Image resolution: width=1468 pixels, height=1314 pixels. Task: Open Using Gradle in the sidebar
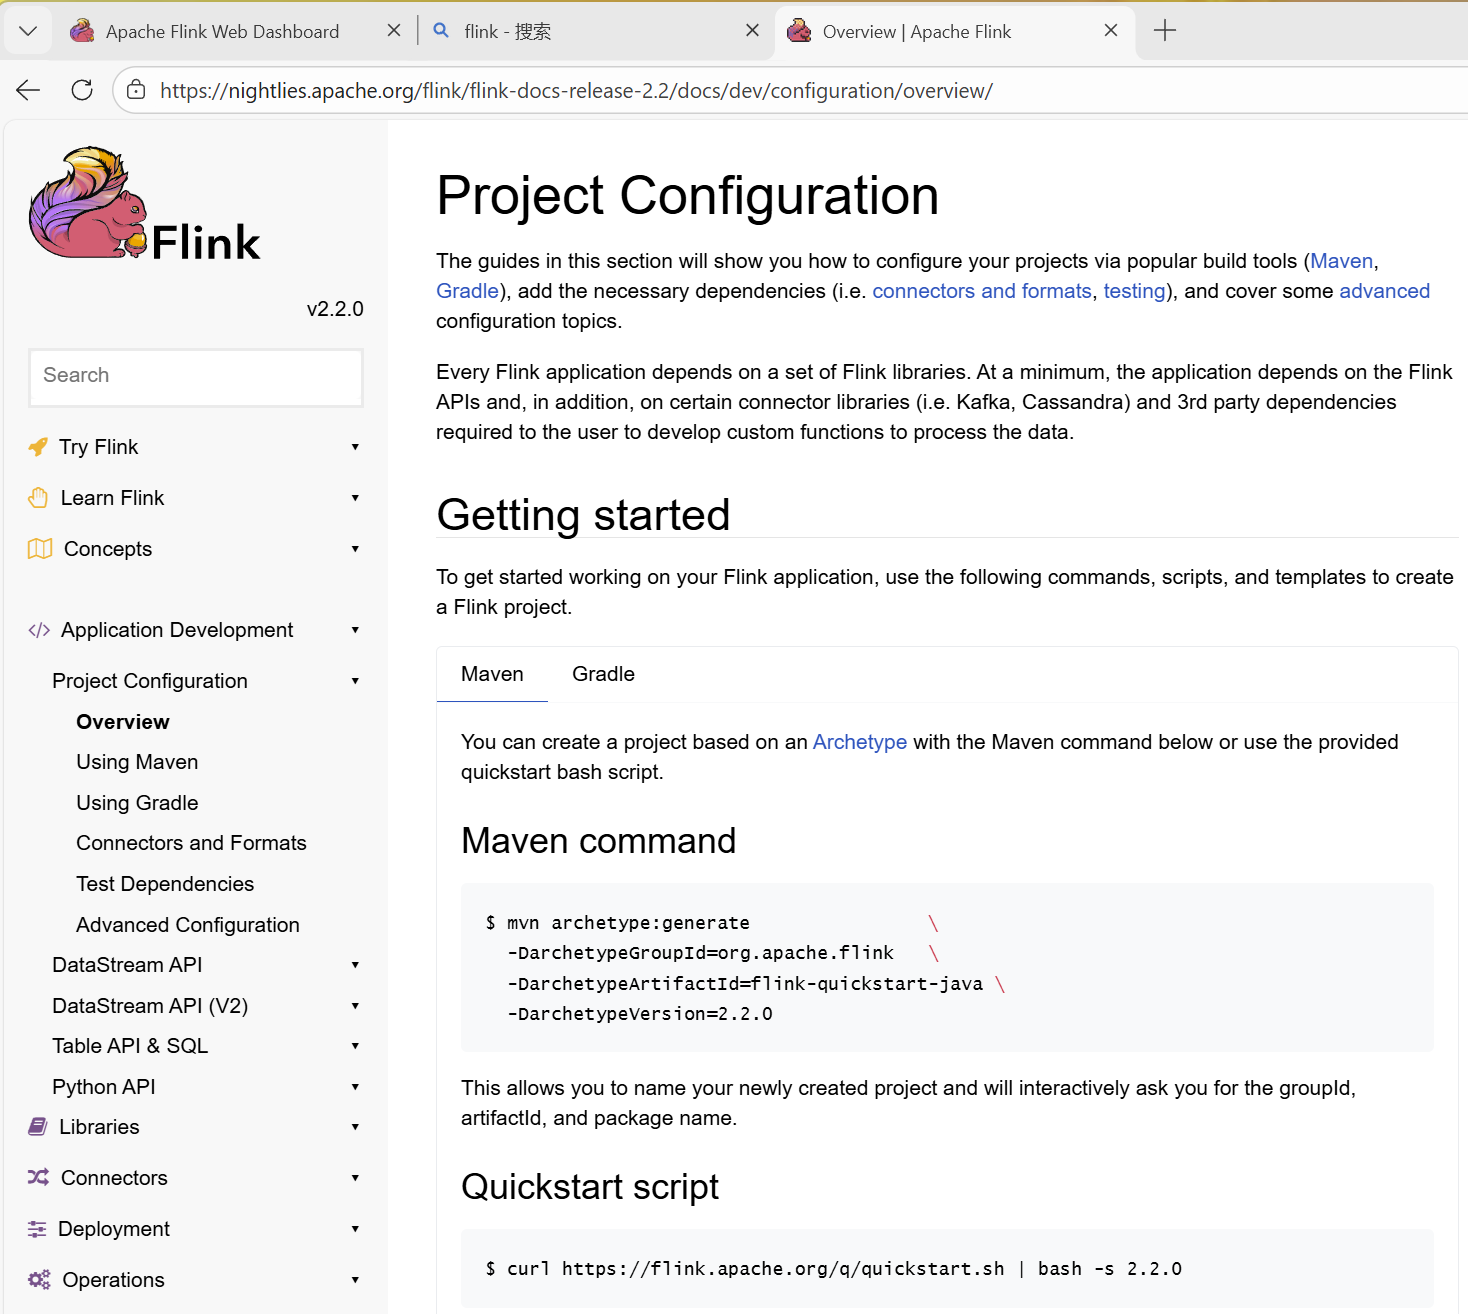(x=137, y=803)
